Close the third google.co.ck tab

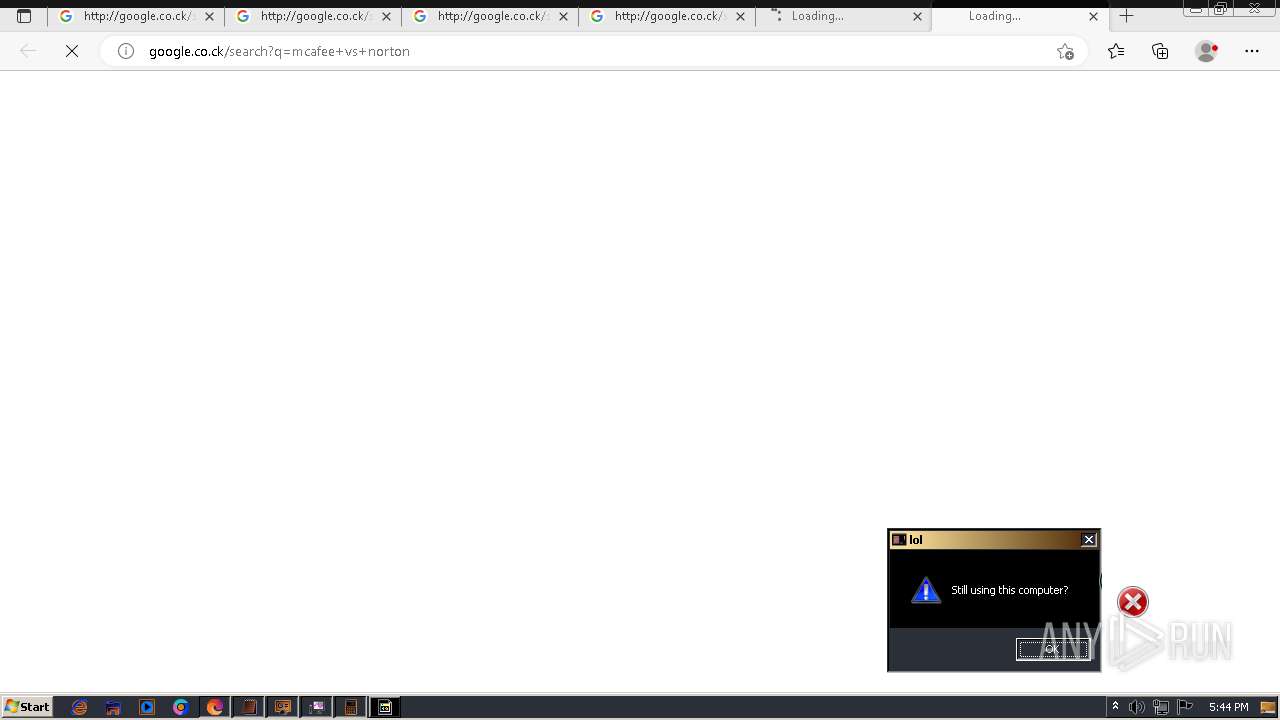coord(563,16)
